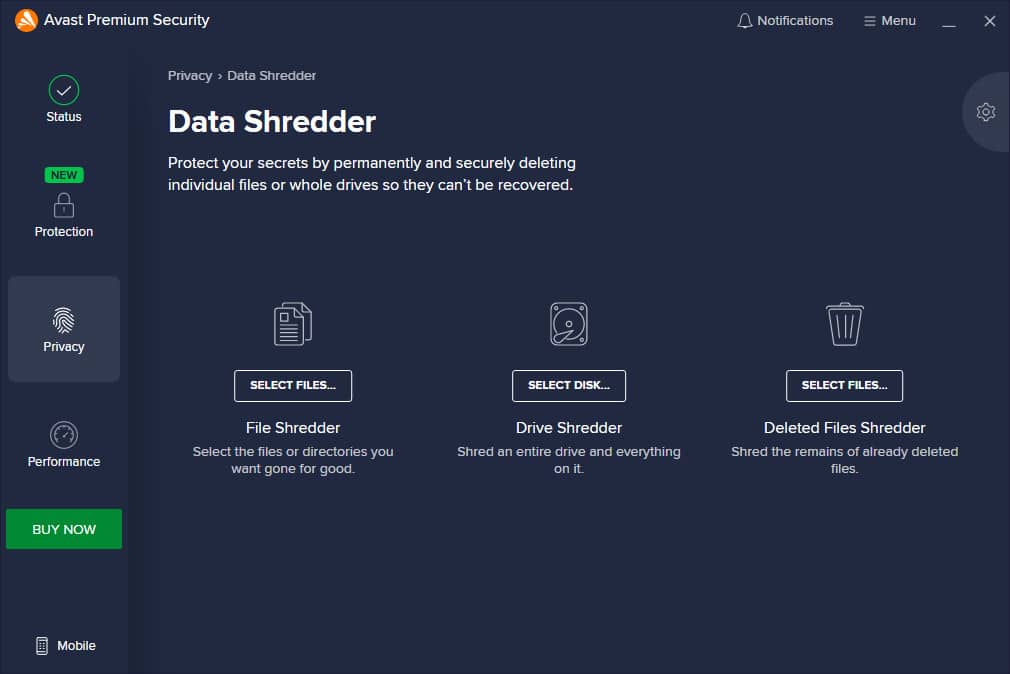Open Status via the checkmark icon

pyautogui.click(x=64, y=90)
